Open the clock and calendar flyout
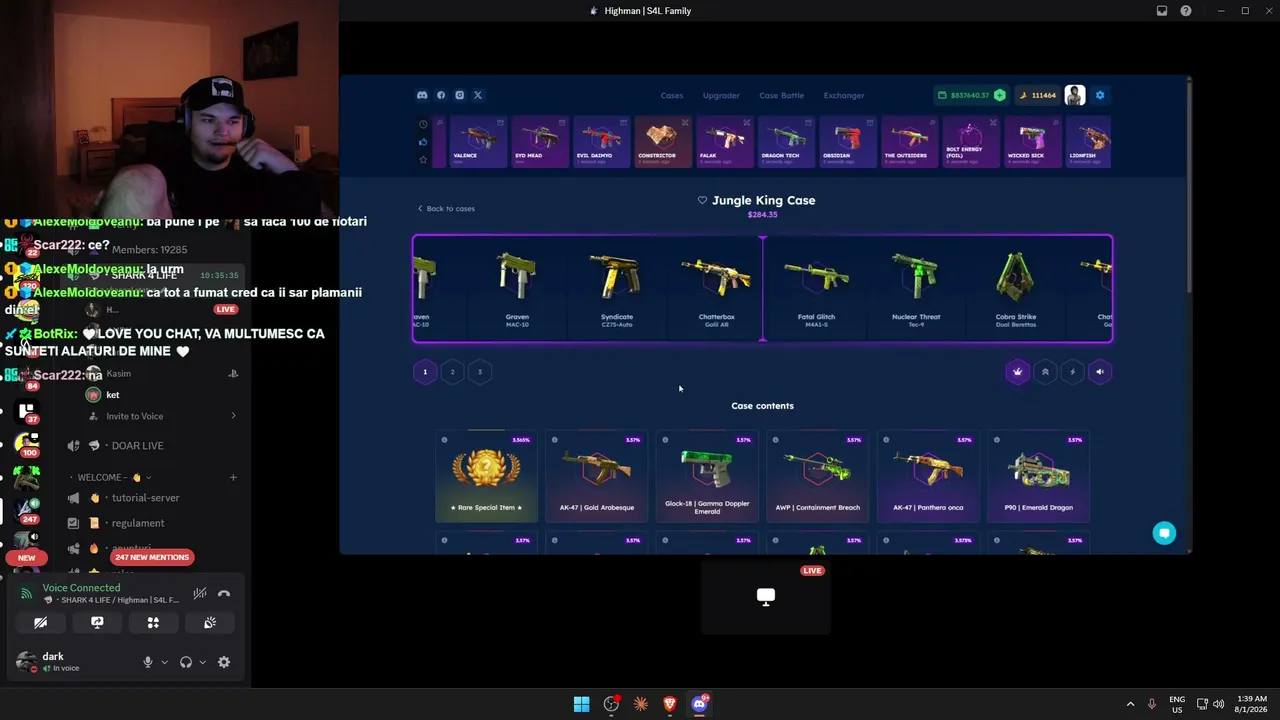1280x720 pixels. [1251, 704]
